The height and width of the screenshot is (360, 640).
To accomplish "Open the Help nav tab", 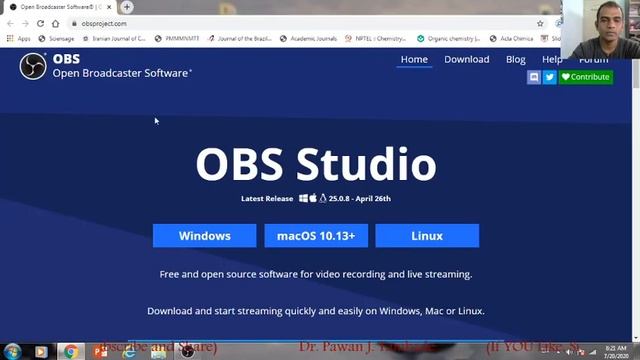I will tap(551, 60).
